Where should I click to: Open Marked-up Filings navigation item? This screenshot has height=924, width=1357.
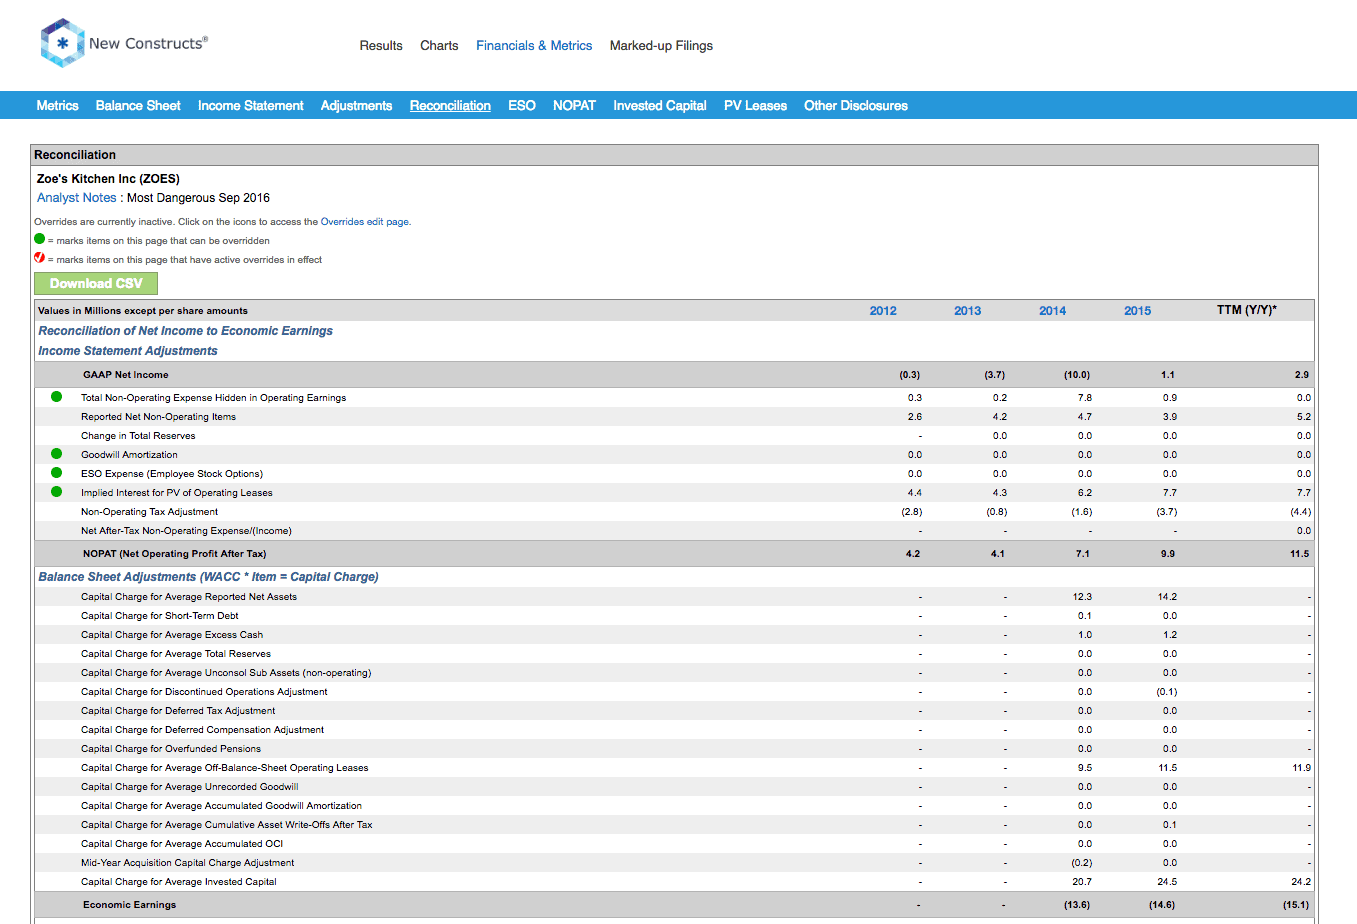pyautogui.click(x=661, y=46)
